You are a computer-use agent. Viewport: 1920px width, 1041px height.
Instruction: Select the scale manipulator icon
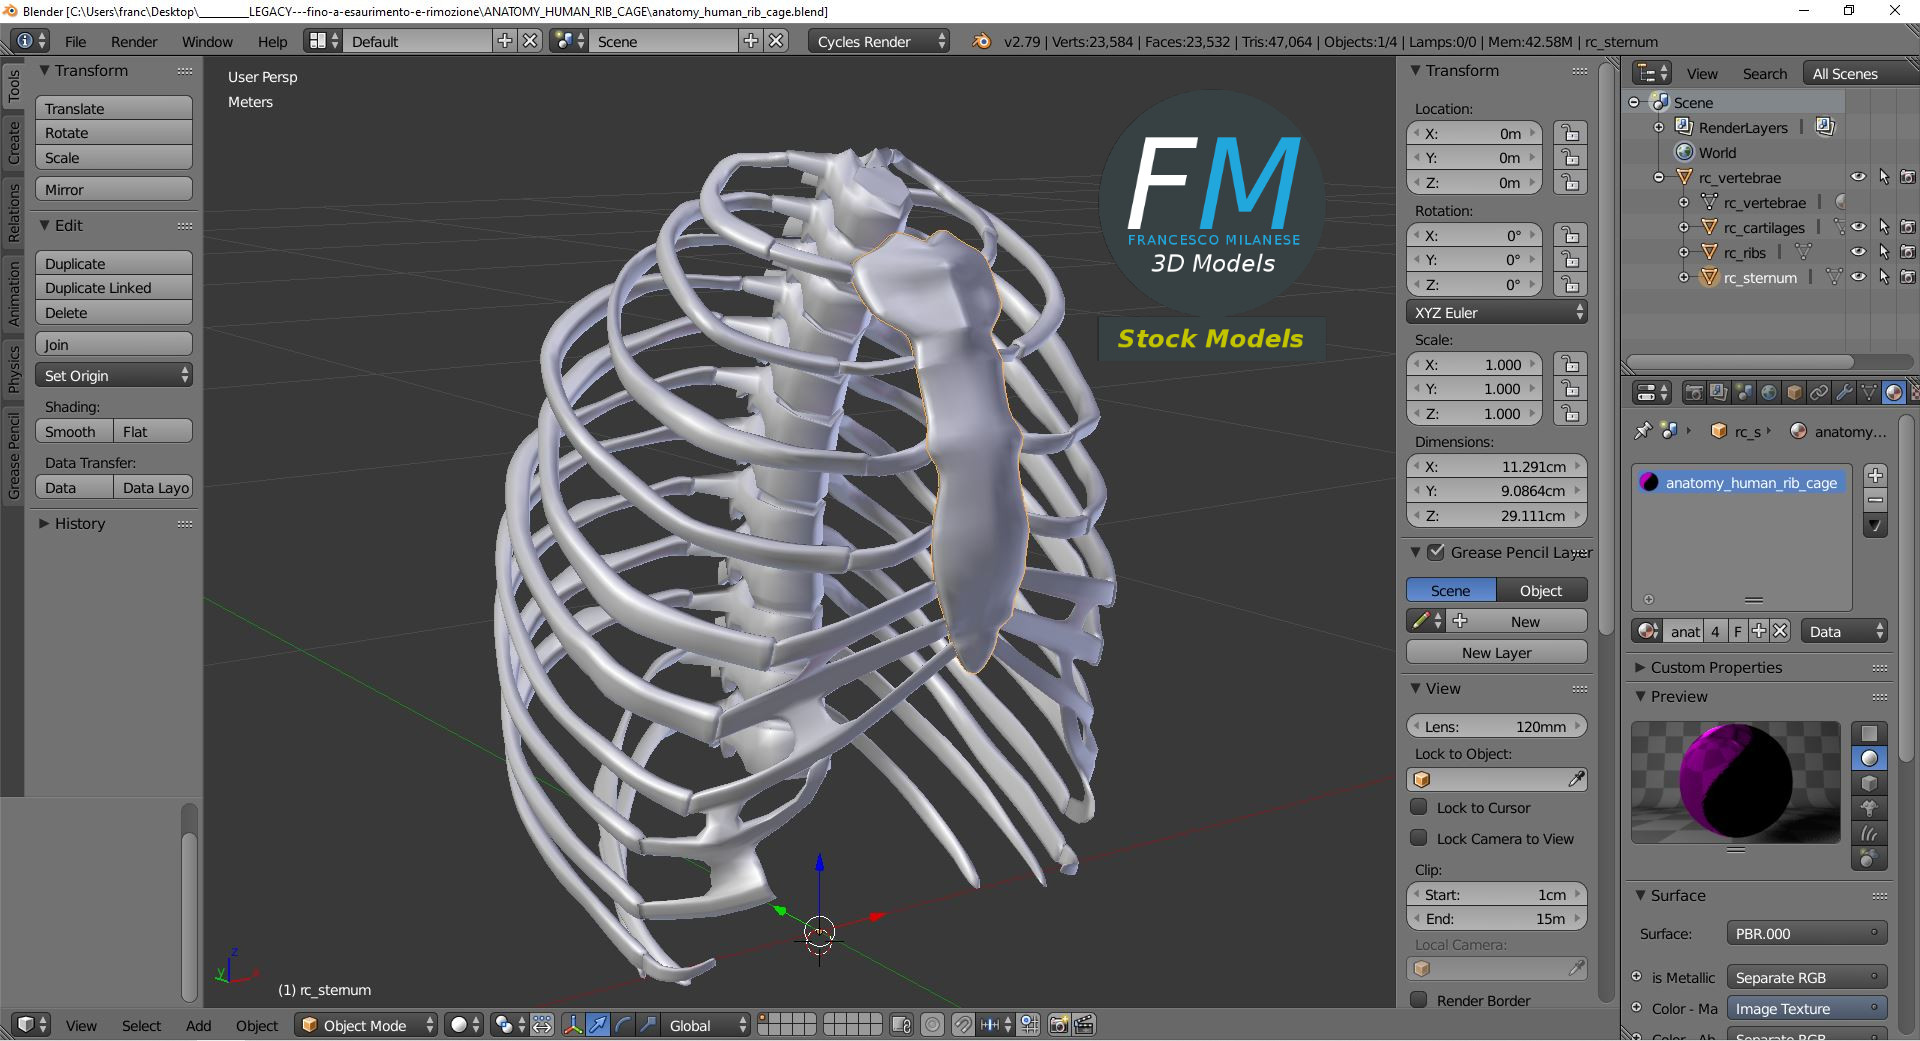click(647, 1025)
